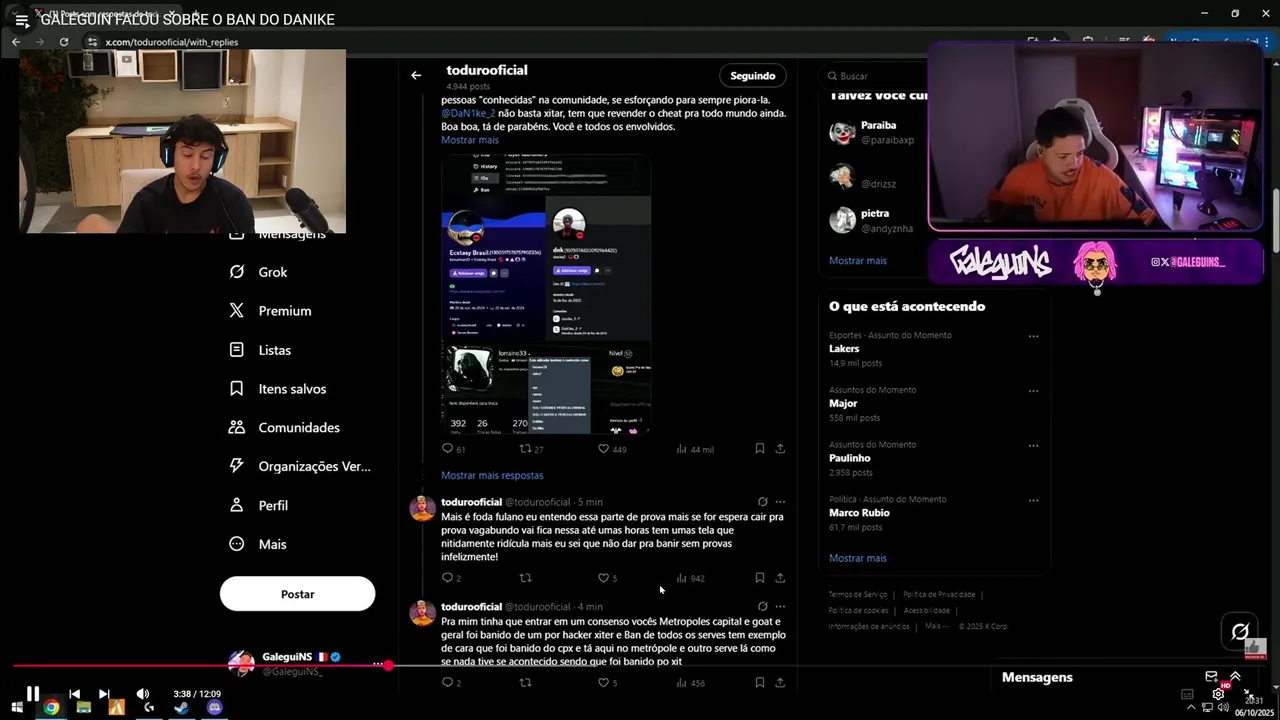Repost the reply with 942 views

(x=525, y=578)
